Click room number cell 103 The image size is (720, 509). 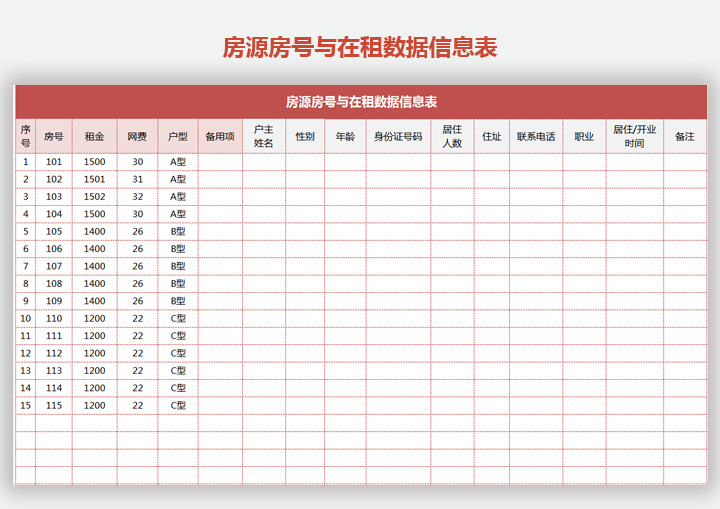(x=54, y=197)
